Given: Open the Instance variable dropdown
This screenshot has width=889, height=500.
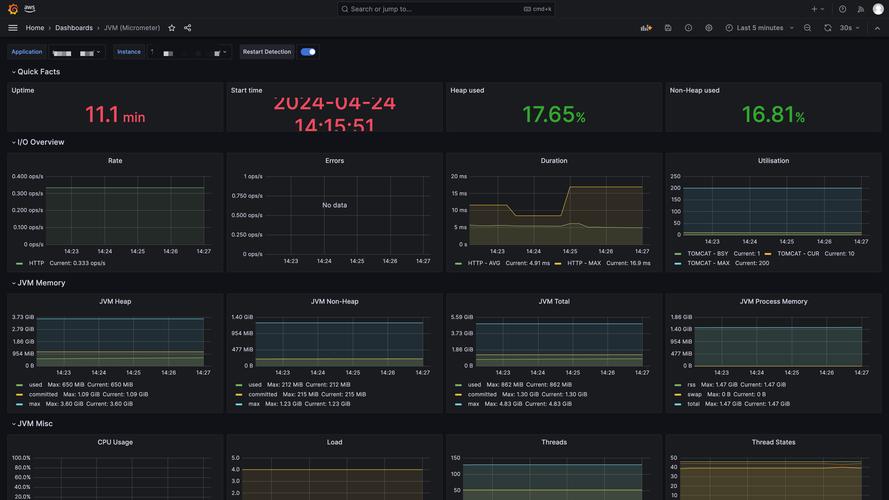Looking at the screenshot, I should [189, 52].
